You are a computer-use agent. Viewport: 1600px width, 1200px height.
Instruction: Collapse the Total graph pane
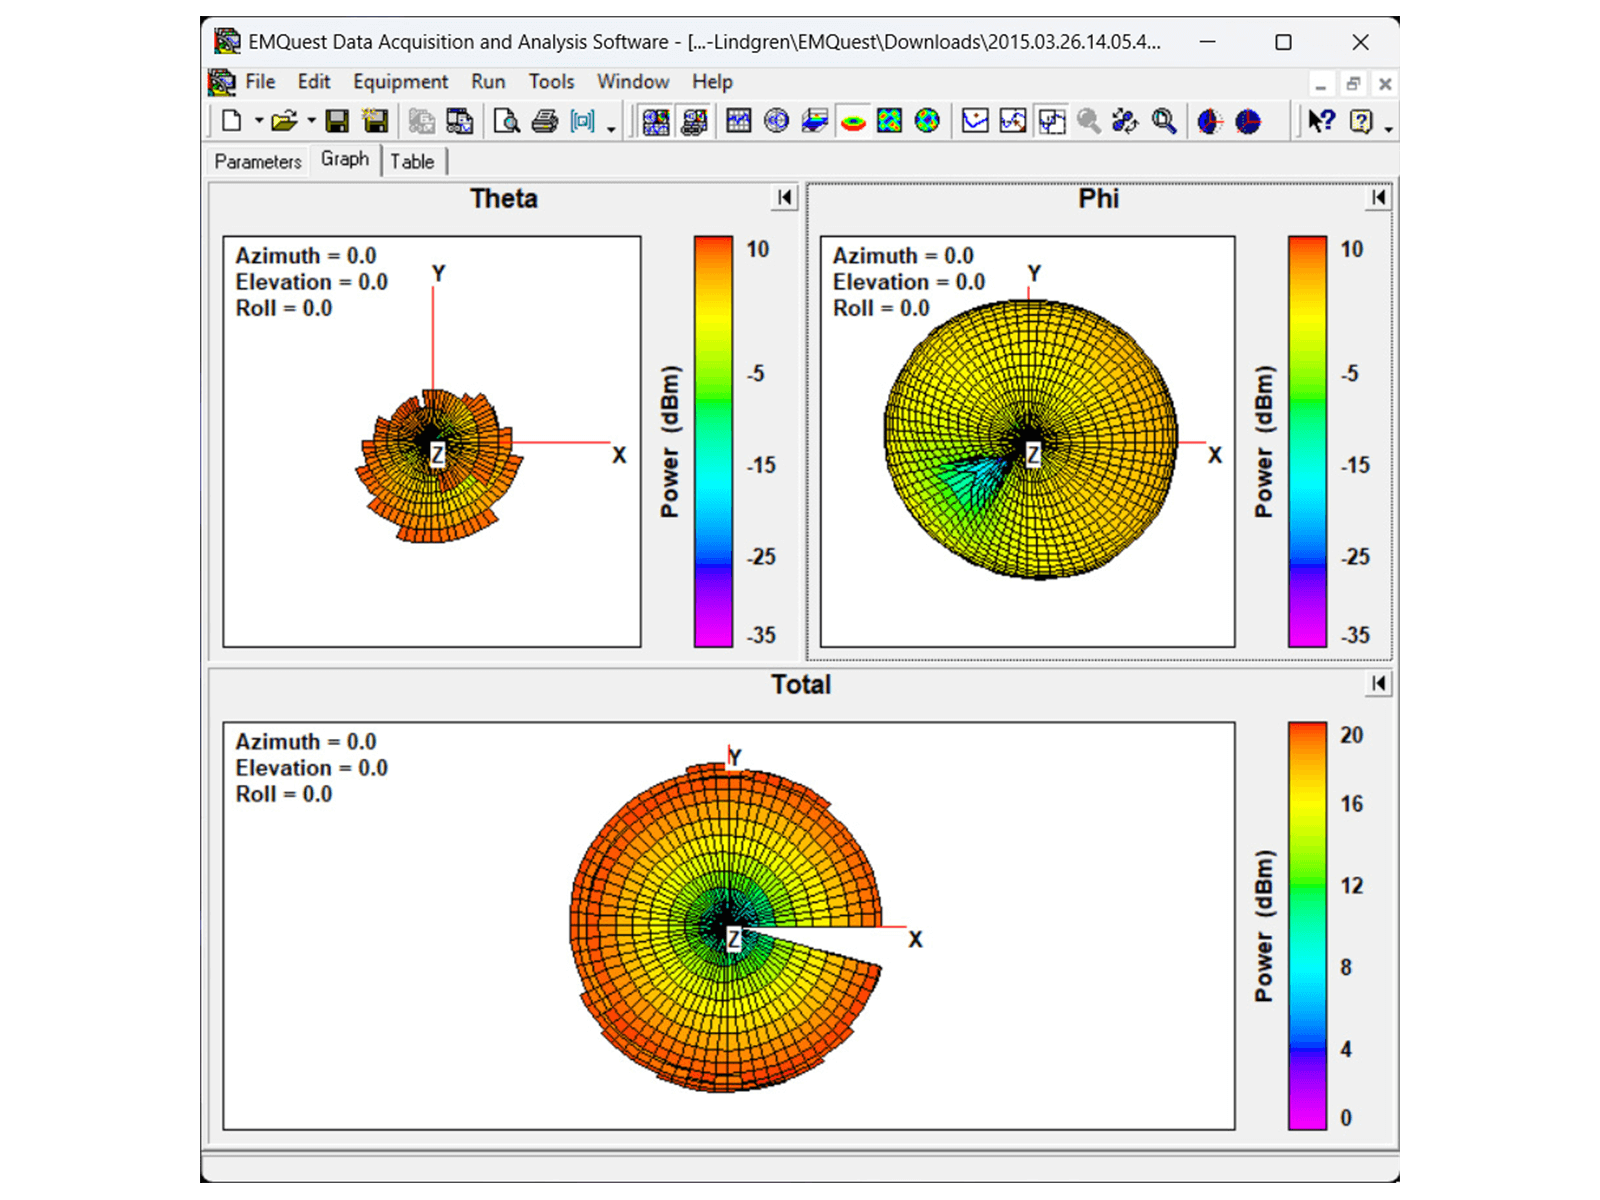[x=1378, y=684]
